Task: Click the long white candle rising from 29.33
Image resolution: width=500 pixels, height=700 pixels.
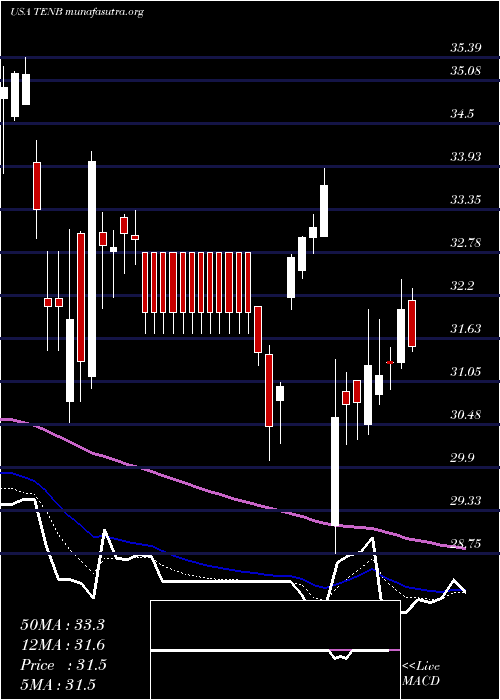Action: click(x=335, y=471)
